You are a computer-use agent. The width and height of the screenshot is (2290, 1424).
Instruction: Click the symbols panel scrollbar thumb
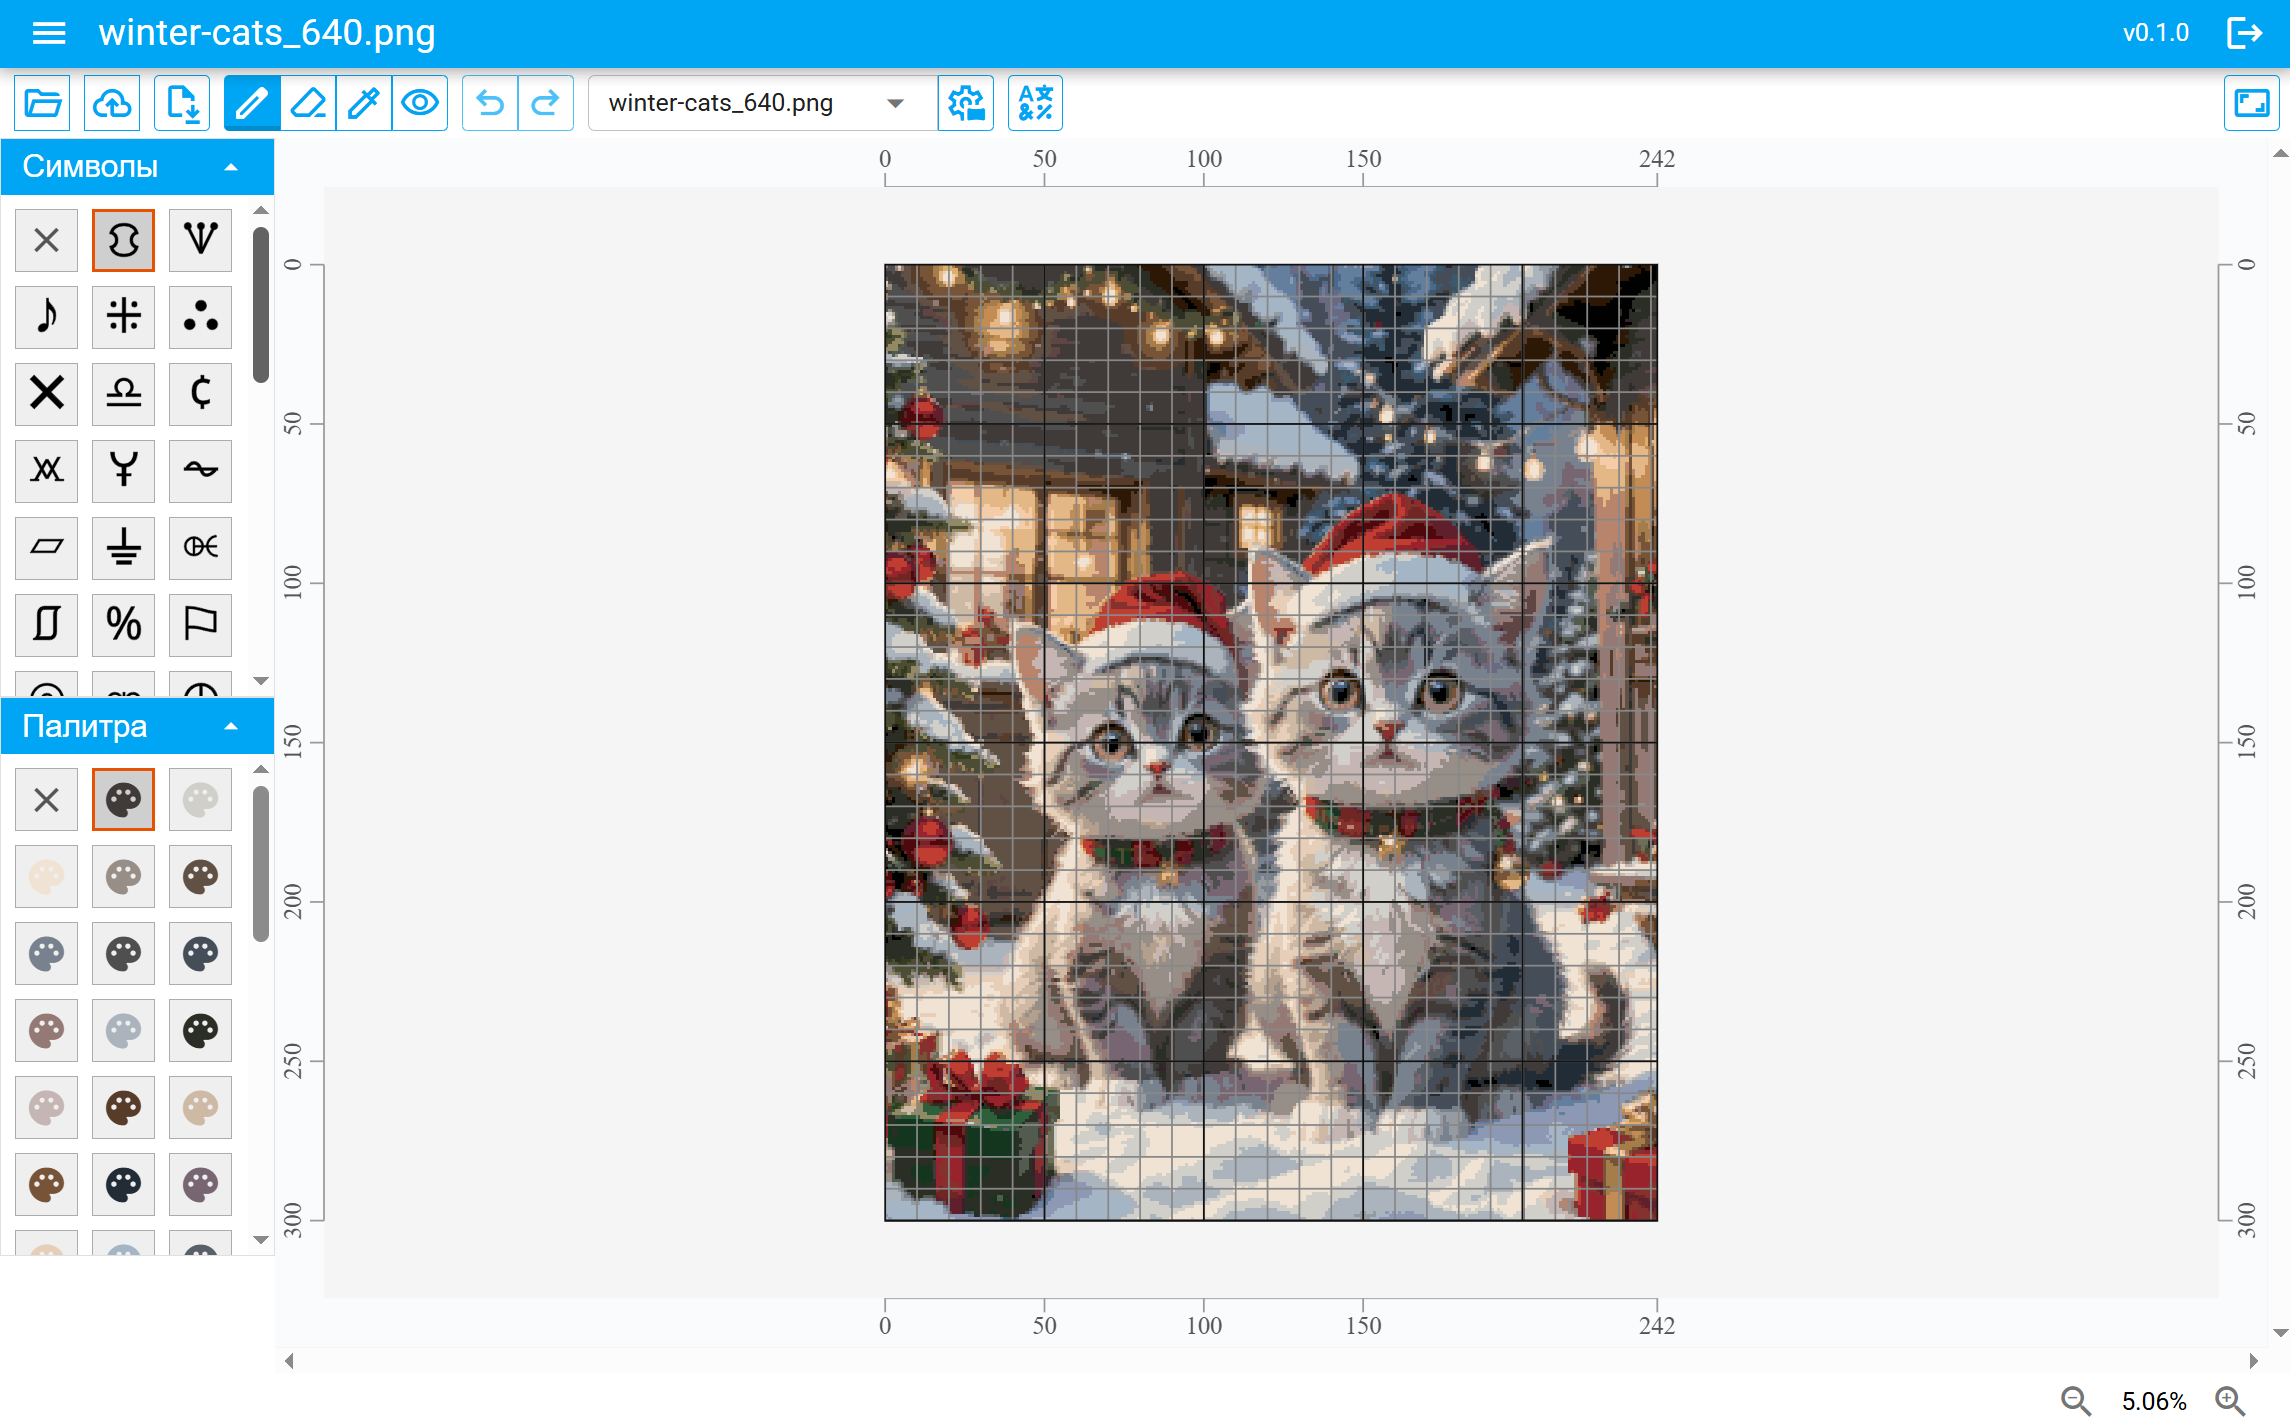(261, 305)
